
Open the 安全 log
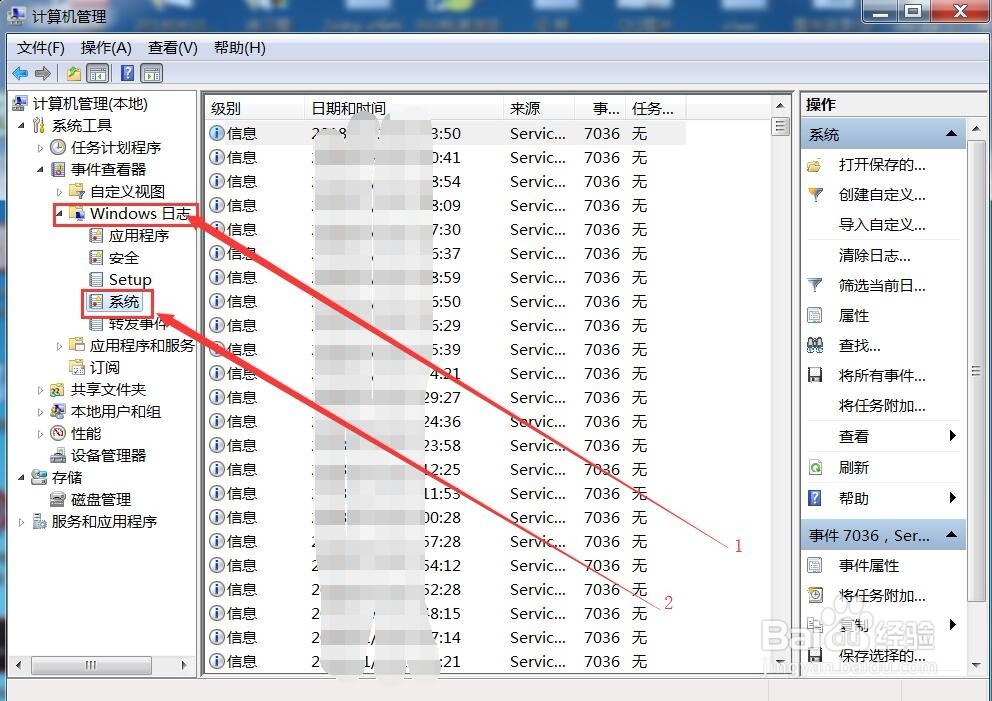[123, 257]
